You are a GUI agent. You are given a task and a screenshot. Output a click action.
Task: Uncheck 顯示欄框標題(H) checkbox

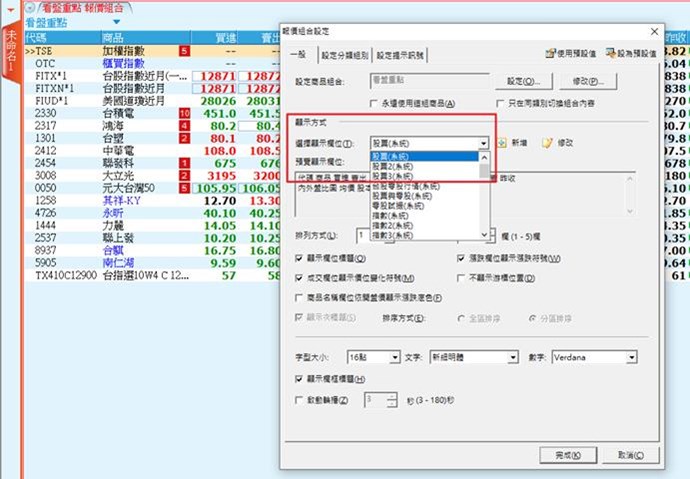pos(299,379)
